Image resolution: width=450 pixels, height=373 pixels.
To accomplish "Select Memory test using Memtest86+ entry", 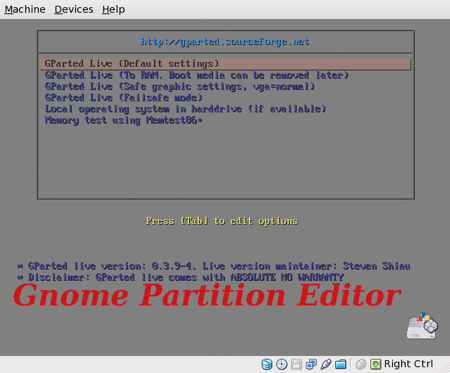I will click(x=124, y=120).
